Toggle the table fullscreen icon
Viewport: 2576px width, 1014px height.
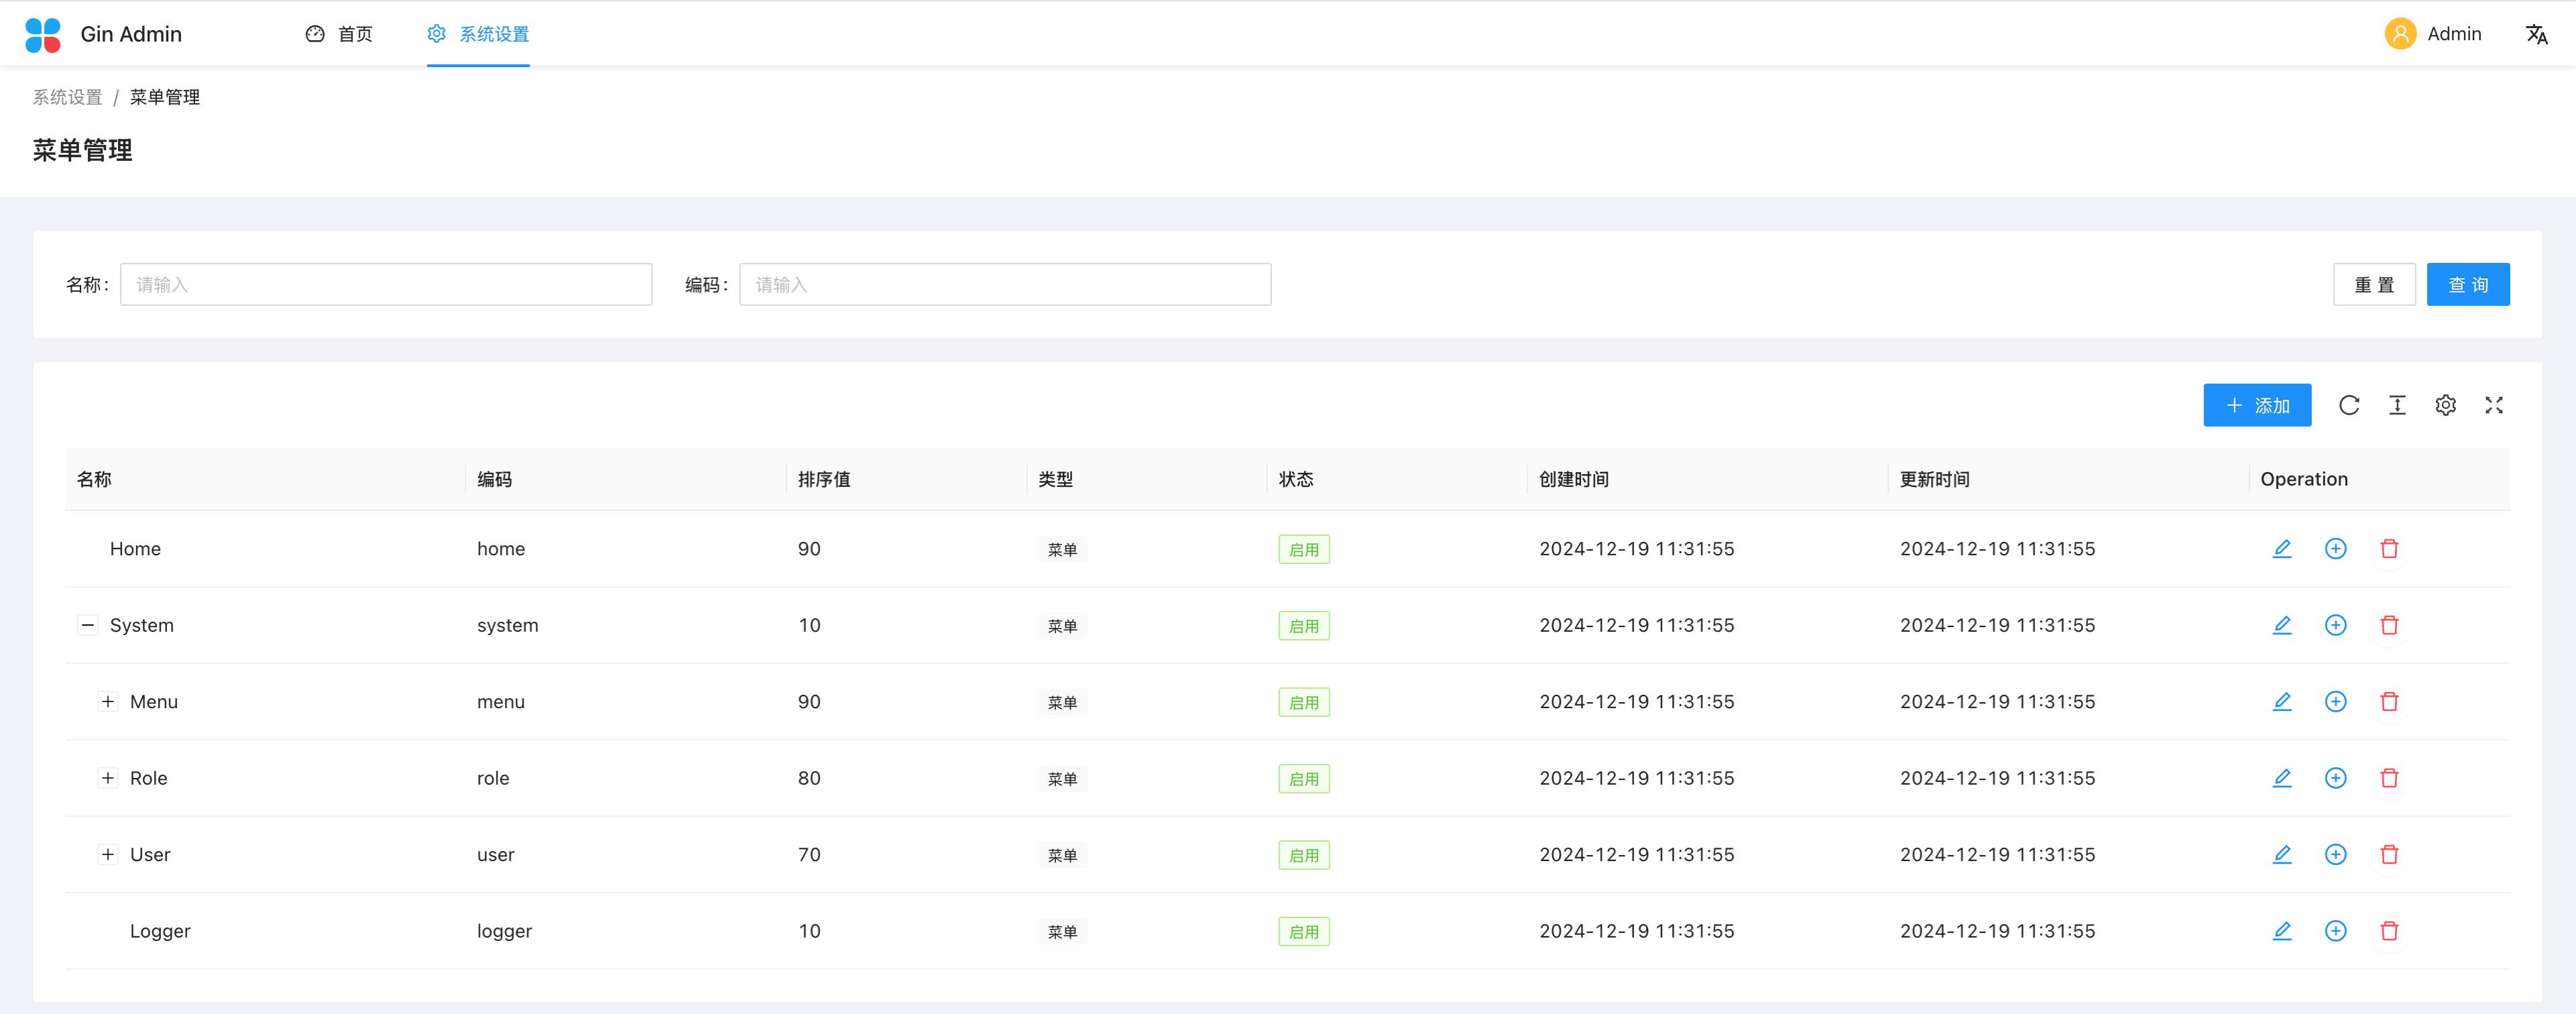click(x=2494, y=405)
